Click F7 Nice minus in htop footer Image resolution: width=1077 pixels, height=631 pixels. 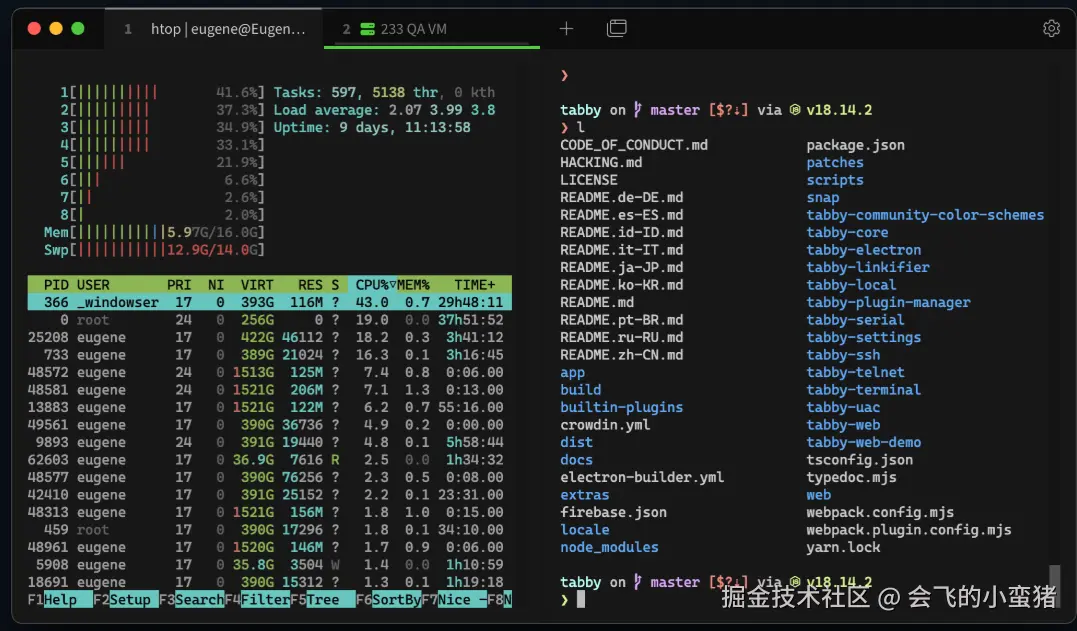click(455, 599)
